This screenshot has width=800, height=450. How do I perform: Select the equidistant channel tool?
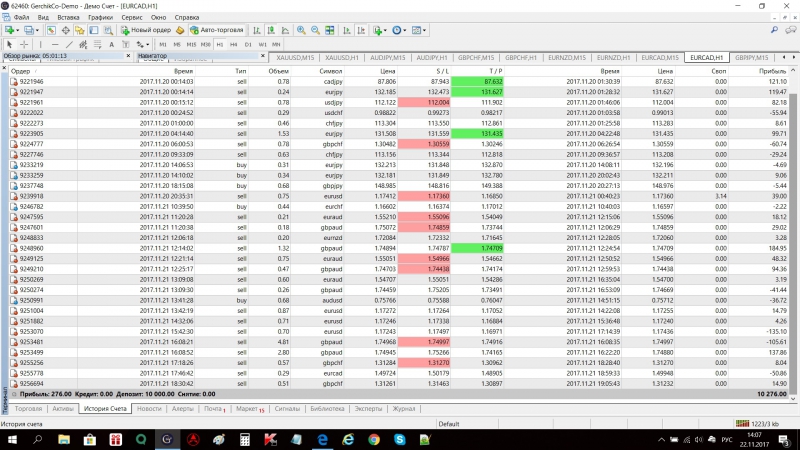click(83, 44)
